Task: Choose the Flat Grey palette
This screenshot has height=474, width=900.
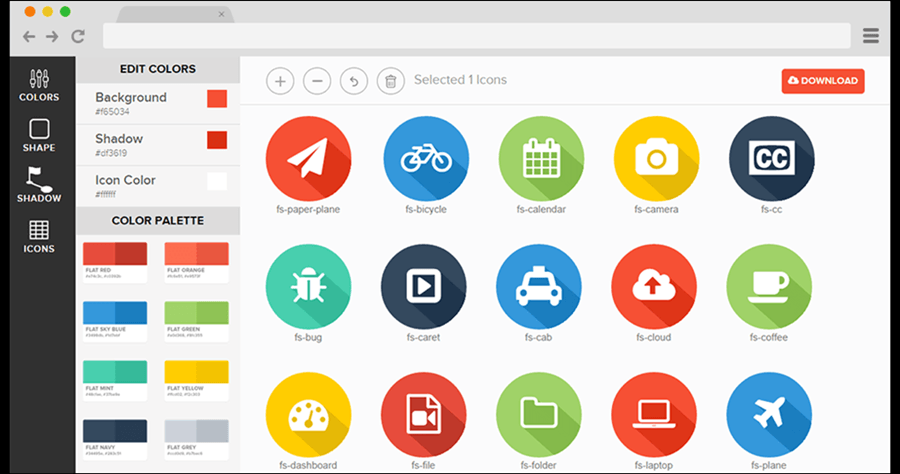Action: 196,440
